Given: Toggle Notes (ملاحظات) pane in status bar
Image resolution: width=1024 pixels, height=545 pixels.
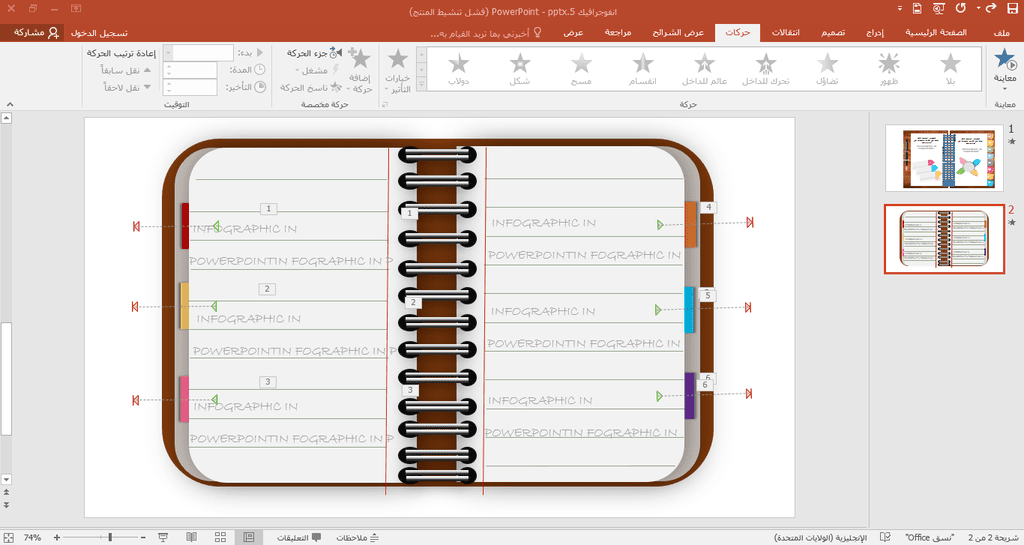Looking at the screenshot, I should pos(357,538).
